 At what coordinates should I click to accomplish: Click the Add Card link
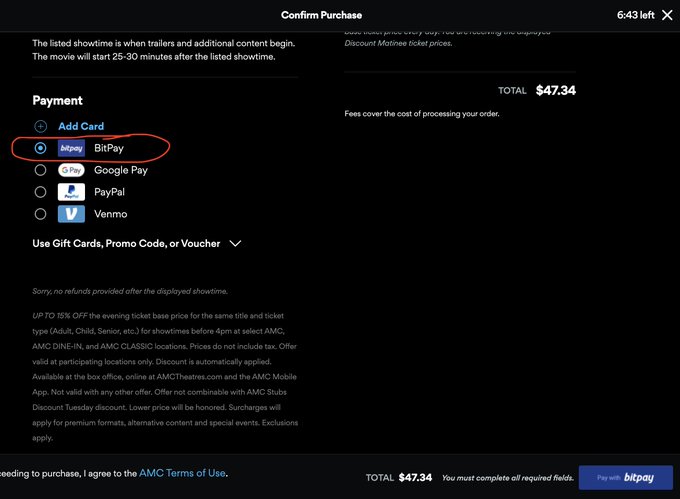tap(81, 126)
